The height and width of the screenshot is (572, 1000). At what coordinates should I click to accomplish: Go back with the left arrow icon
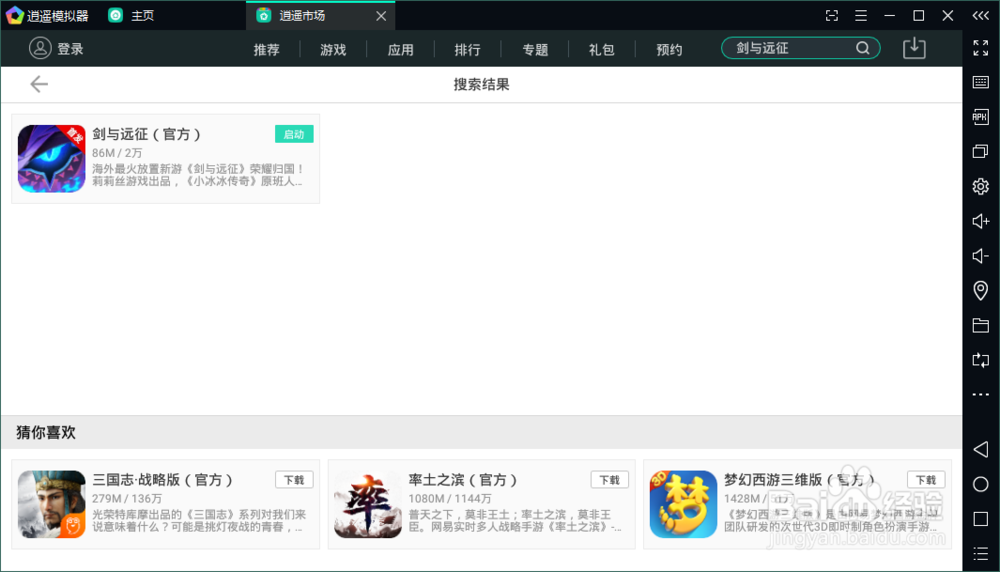point(39,84)
